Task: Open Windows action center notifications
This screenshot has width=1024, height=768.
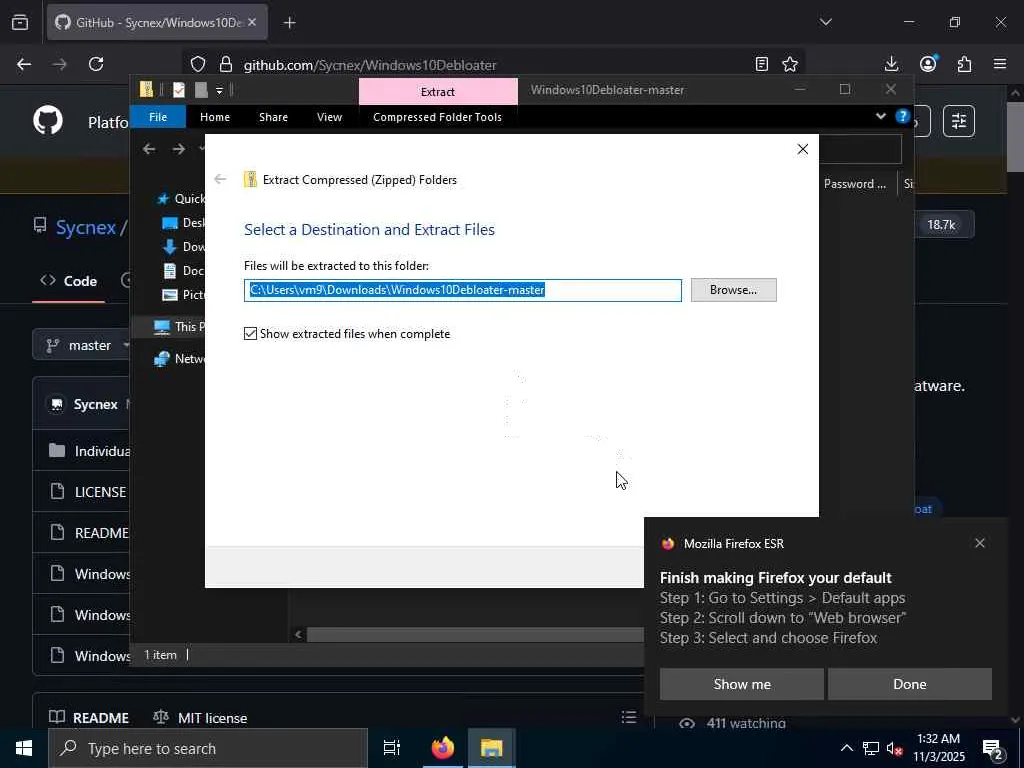Action: click(993, 749)
